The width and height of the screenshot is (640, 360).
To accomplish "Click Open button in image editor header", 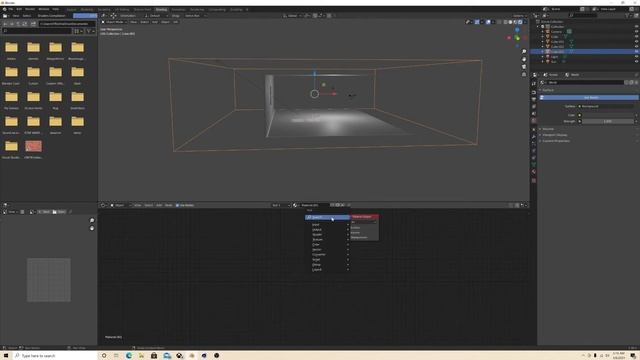I will coord(59,212).
